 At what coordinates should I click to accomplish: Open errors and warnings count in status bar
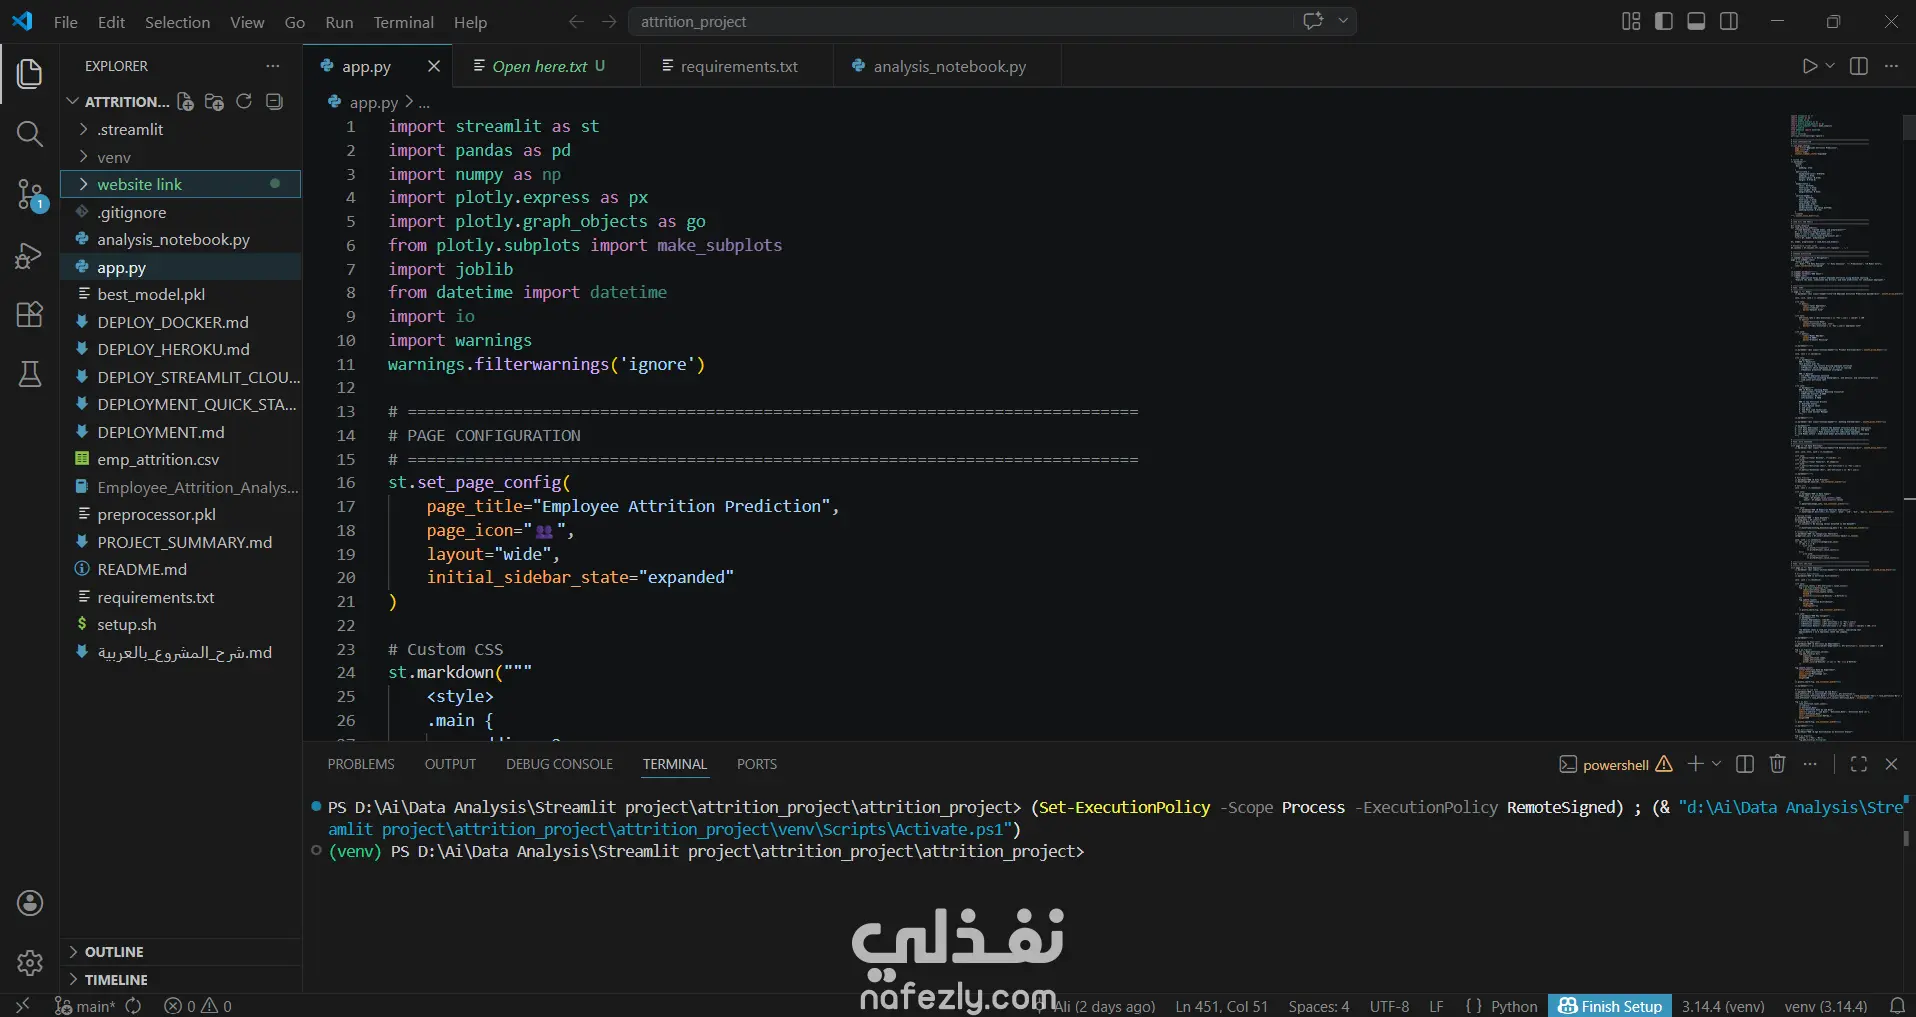(198, 1006)
